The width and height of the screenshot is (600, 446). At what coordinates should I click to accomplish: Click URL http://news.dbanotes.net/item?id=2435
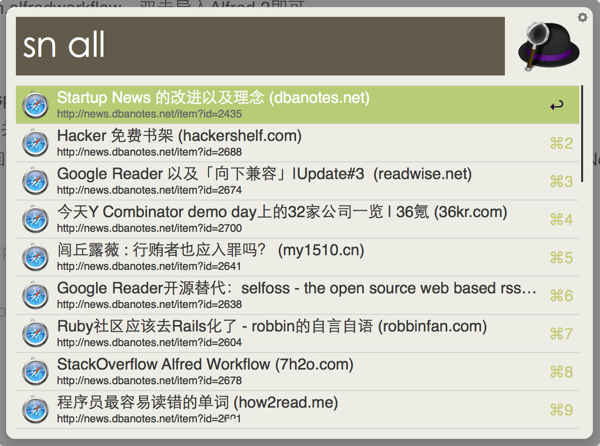point(149,114)
